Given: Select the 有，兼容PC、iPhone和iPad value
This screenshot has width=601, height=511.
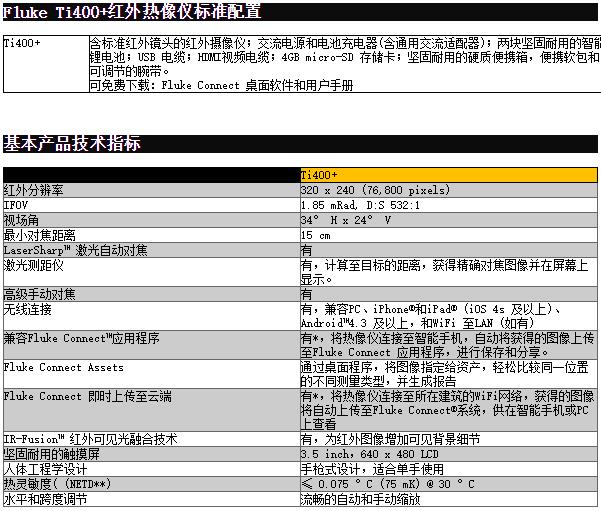Looking at the screenshot, I should click(430, 316).
